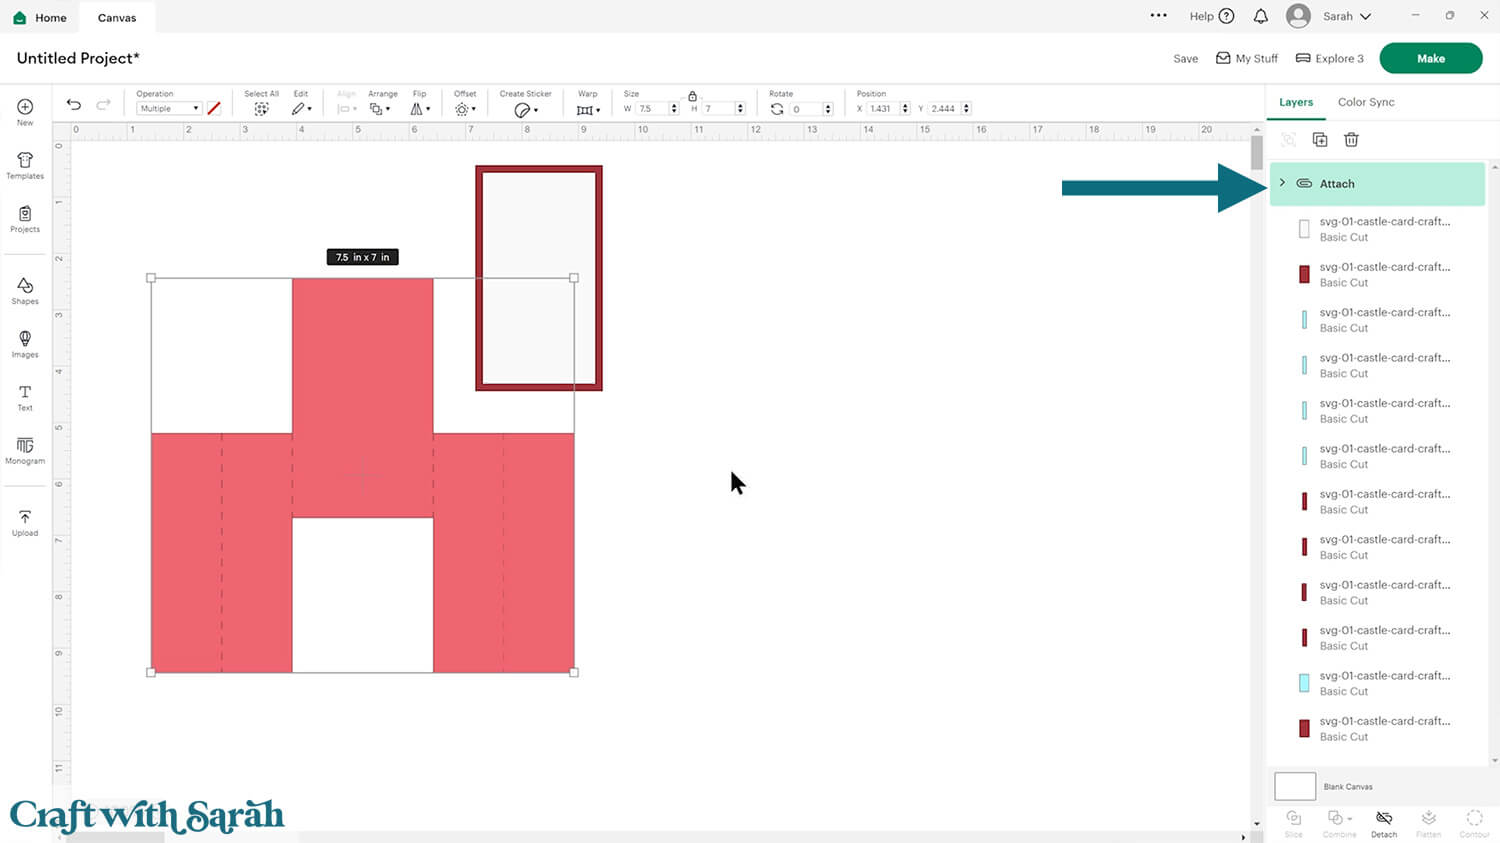Image resolution: width=1500 pixels, height=843 pixels.
Task: Click the Rotate stepper arrows
Action: (828, 109)
